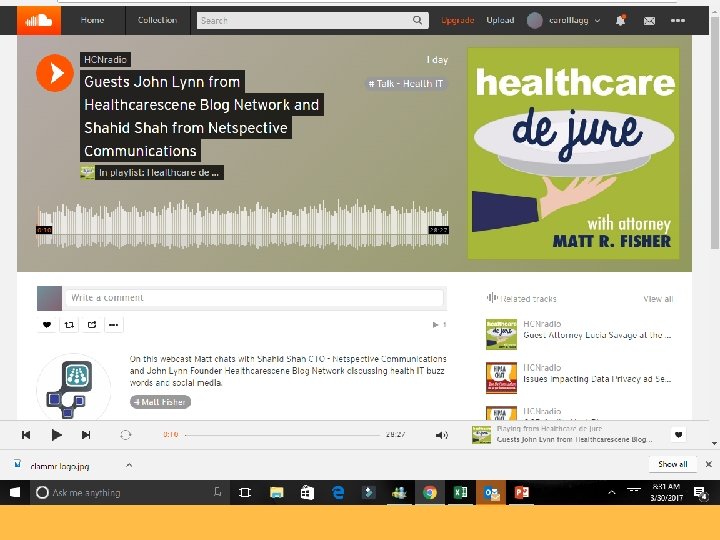Open the Action Center notifications icon
720x540 pixels.
point(701,493)
